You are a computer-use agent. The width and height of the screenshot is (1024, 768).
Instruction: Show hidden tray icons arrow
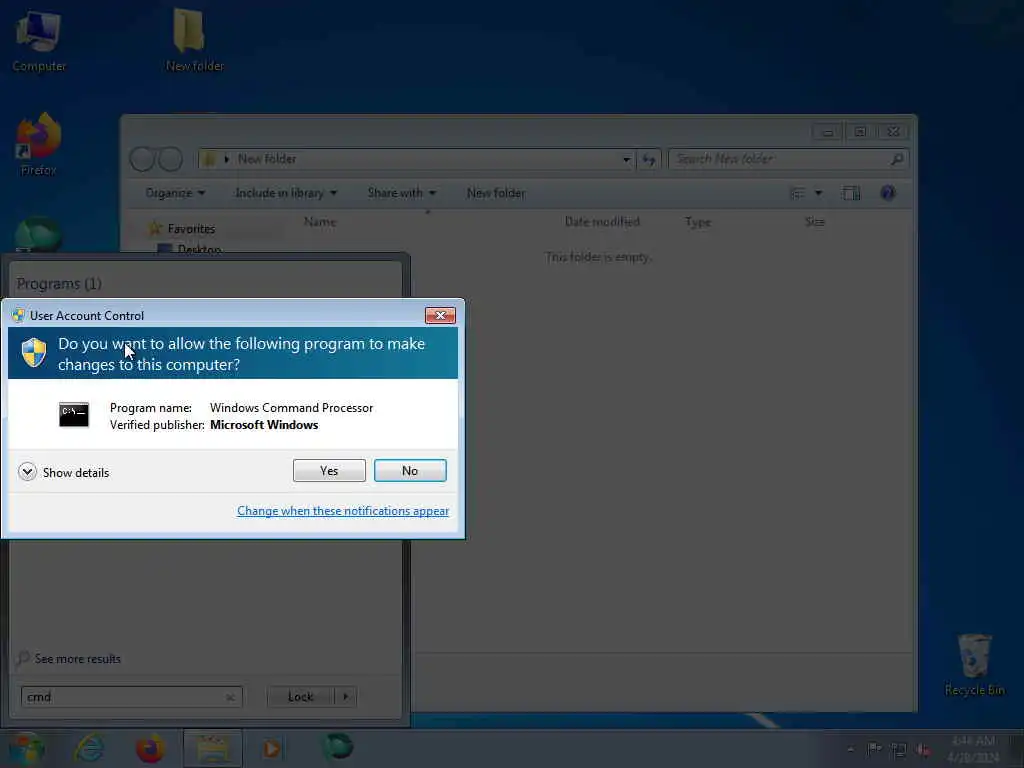click(850, 749)
